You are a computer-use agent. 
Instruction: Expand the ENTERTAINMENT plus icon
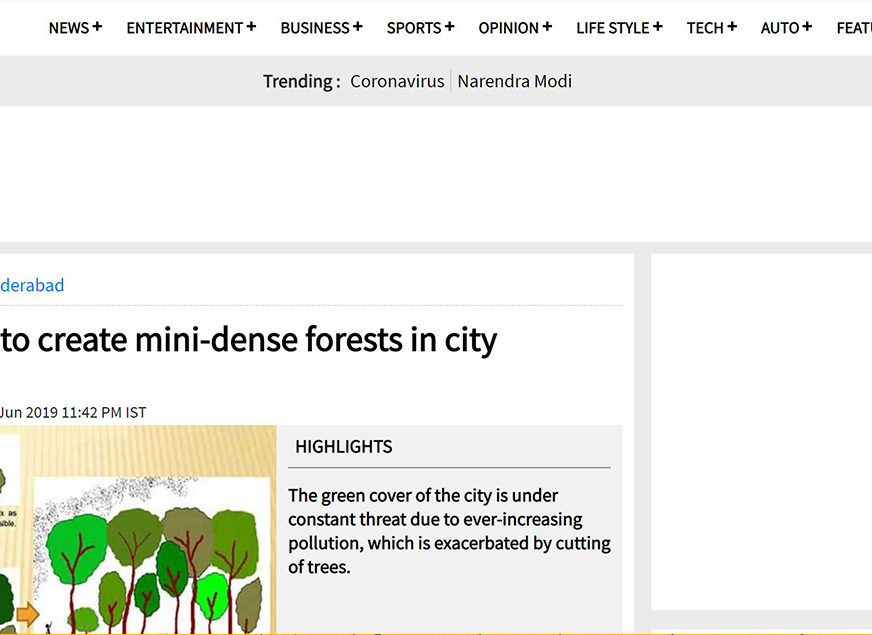point(251,27)
